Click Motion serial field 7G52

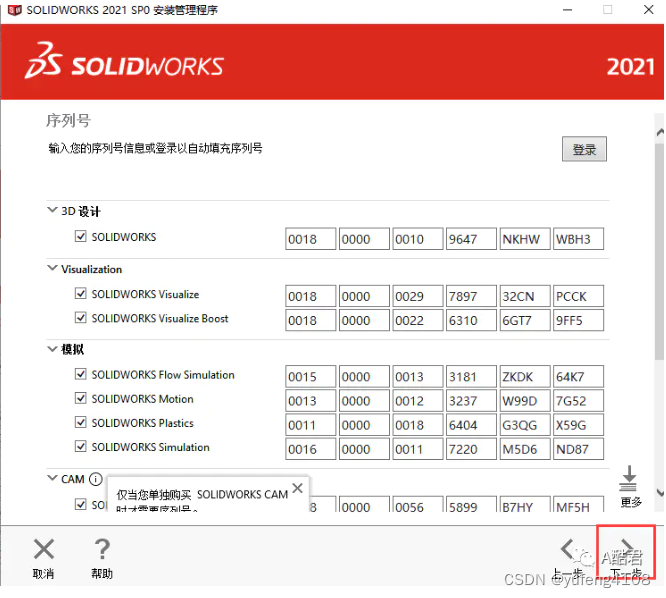click(578, 401)
